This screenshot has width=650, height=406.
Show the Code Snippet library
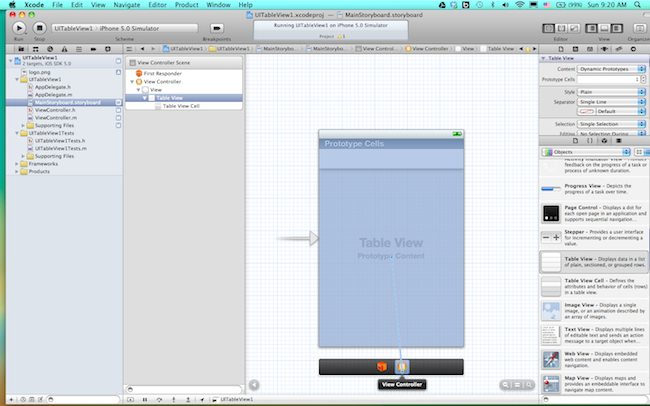pyautogui.click(x=590, y=141)
